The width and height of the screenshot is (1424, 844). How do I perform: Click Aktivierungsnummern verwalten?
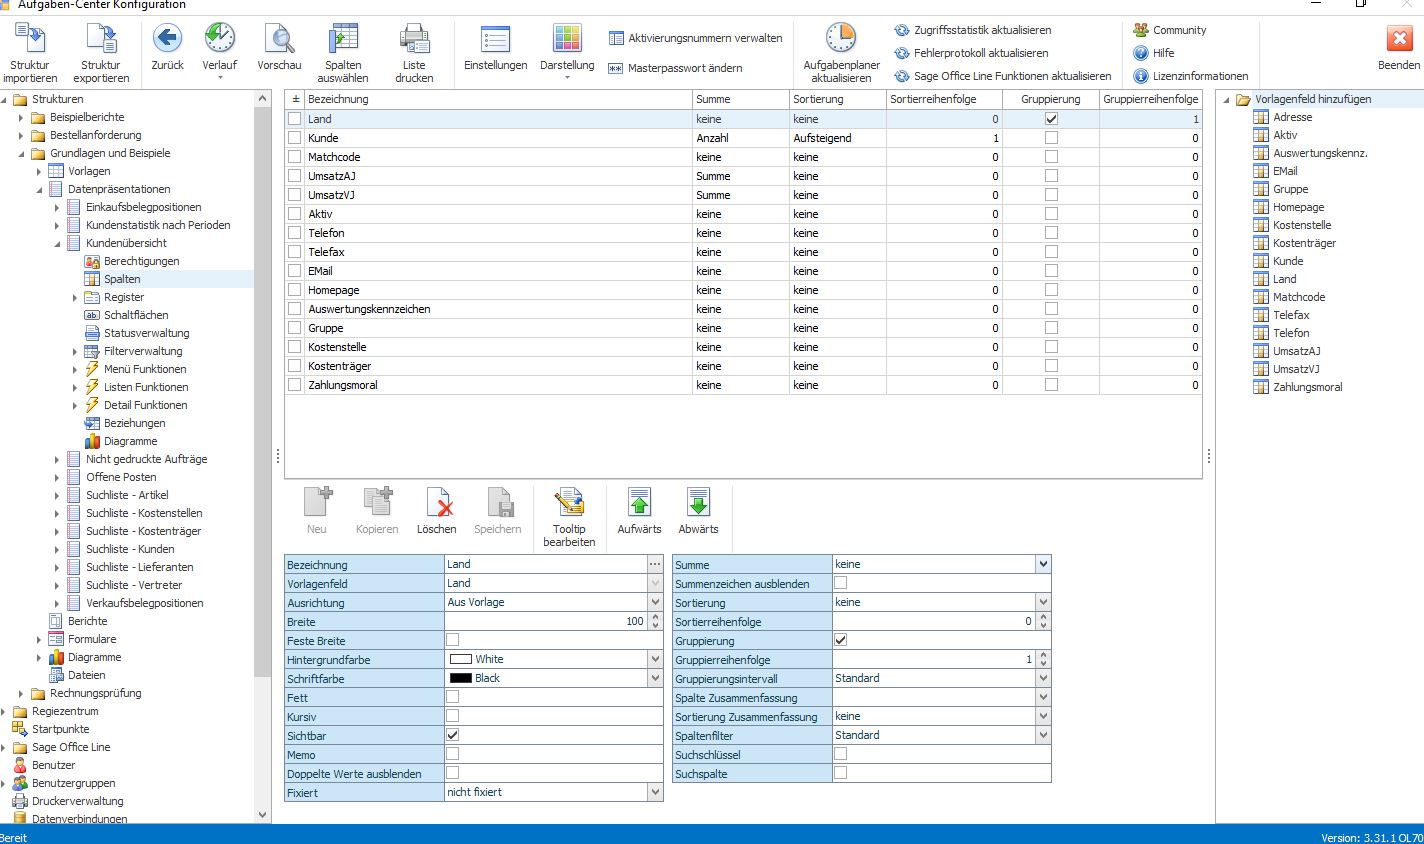coord(697,38)
